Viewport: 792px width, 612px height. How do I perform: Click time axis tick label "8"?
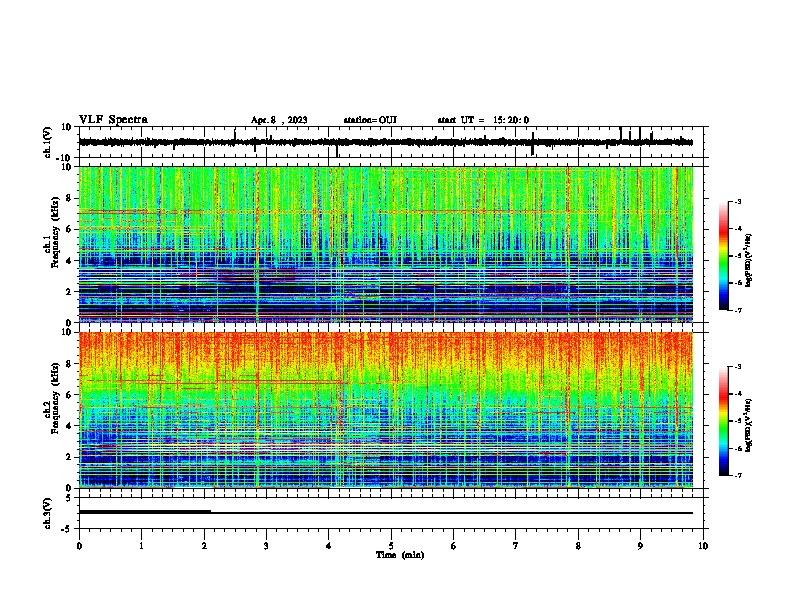pyautogui.click(x=578, y=546)
